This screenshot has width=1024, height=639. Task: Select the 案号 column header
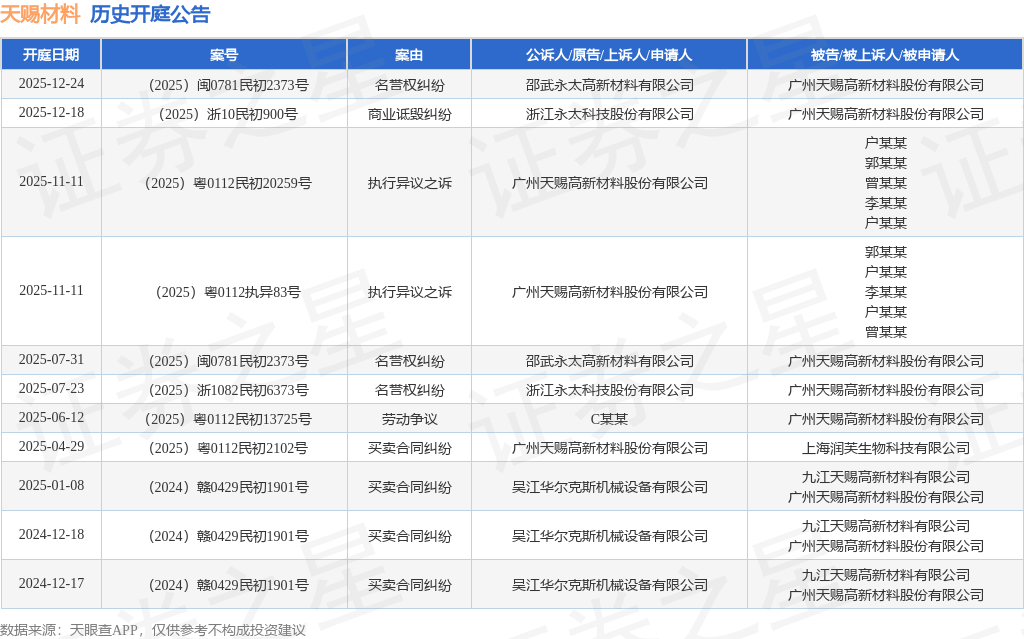pyautogui.click(x=224, y=55)
